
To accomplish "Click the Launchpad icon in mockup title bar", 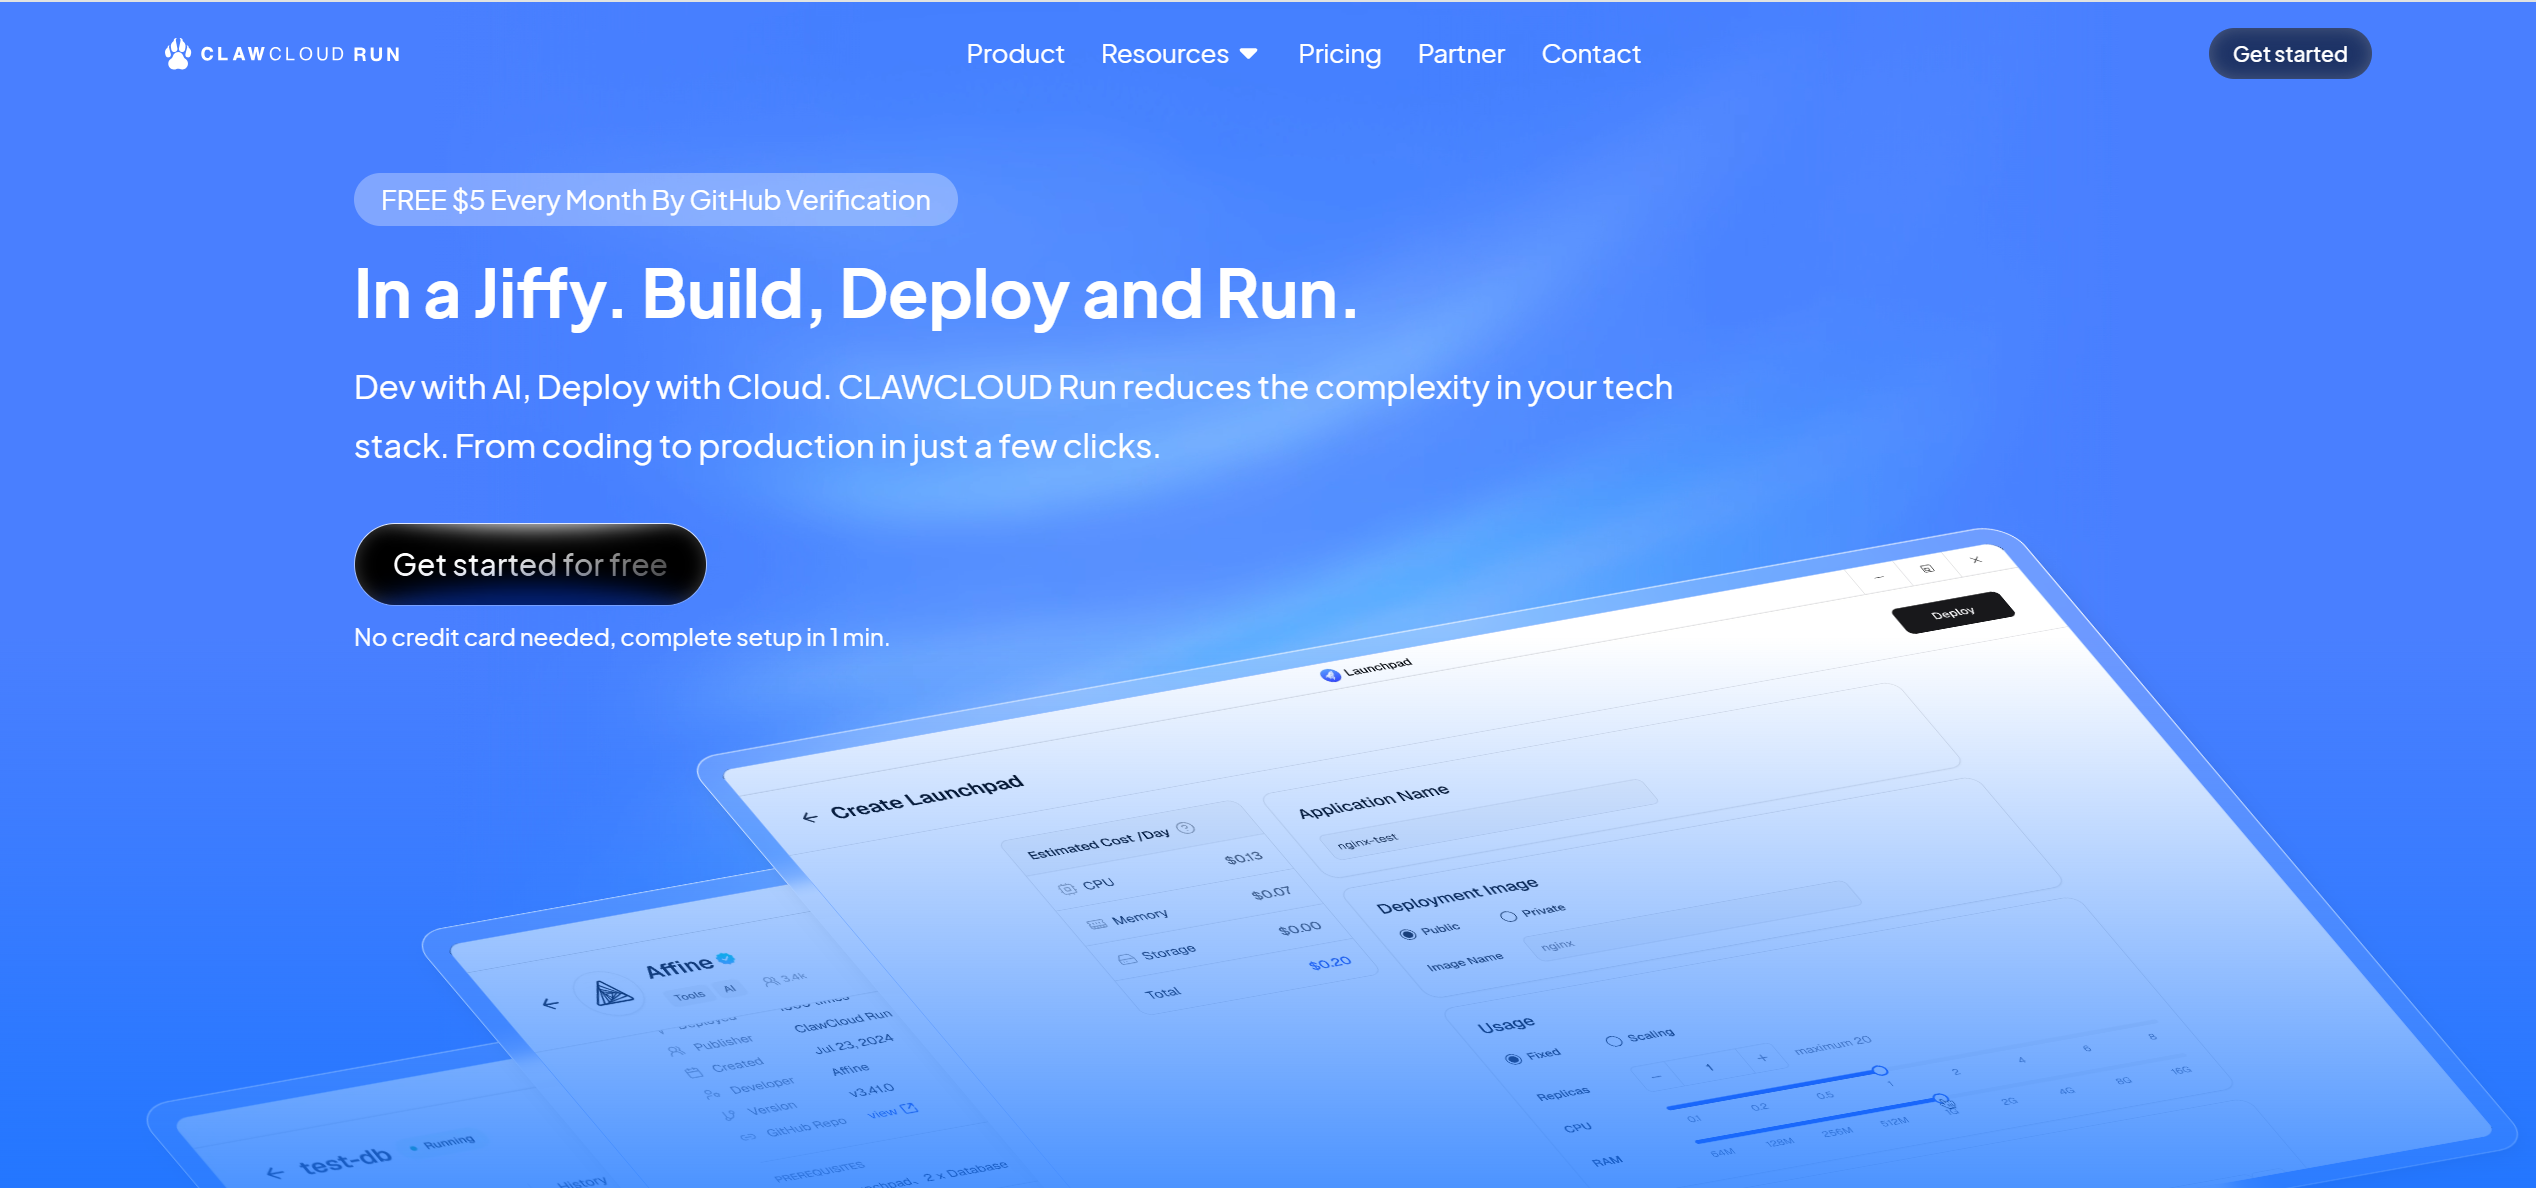I will tap(1329, 675).
